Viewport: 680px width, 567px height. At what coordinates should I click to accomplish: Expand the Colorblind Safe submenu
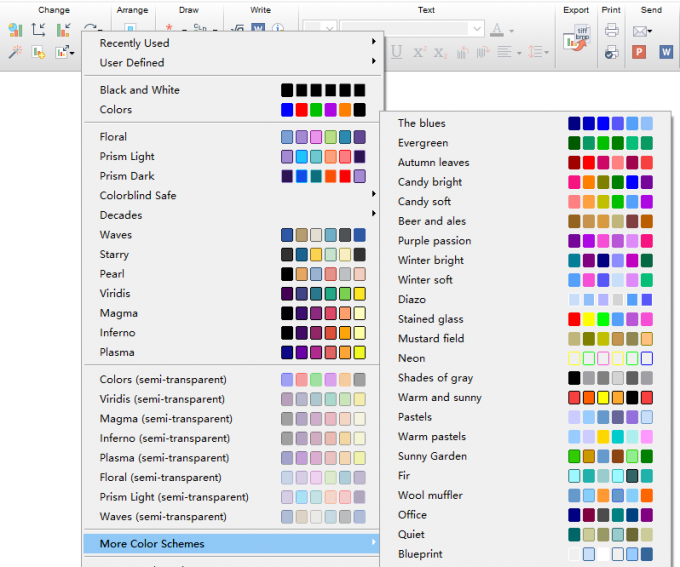tap(232, 195)
